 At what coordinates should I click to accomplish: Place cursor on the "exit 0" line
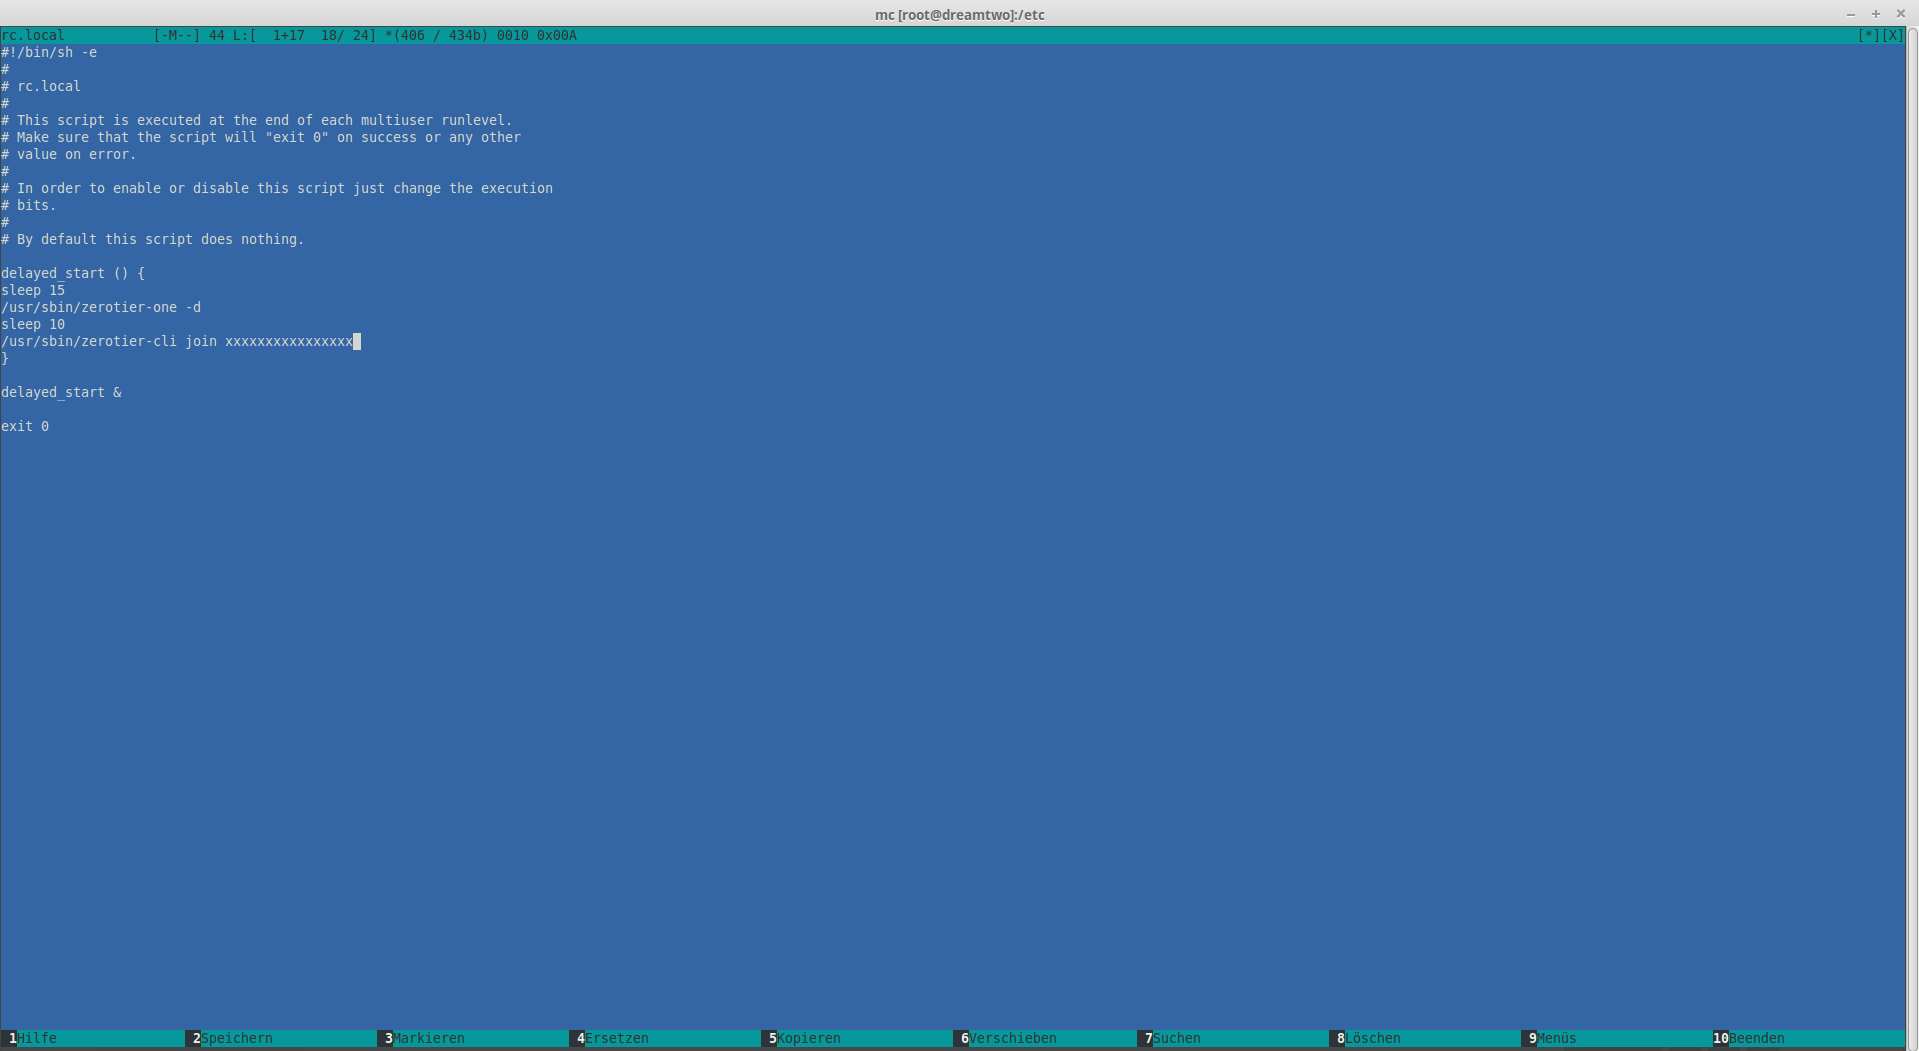25,426
